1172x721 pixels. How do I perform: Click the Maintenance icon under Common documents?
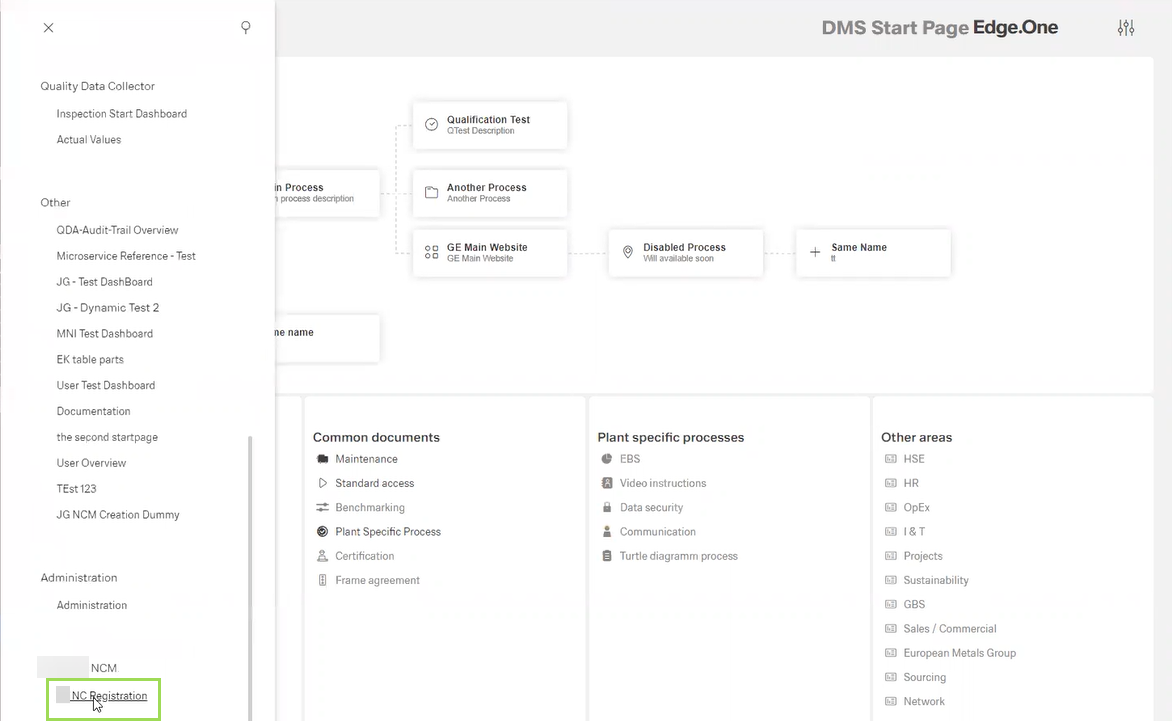[x=323, y=459]
